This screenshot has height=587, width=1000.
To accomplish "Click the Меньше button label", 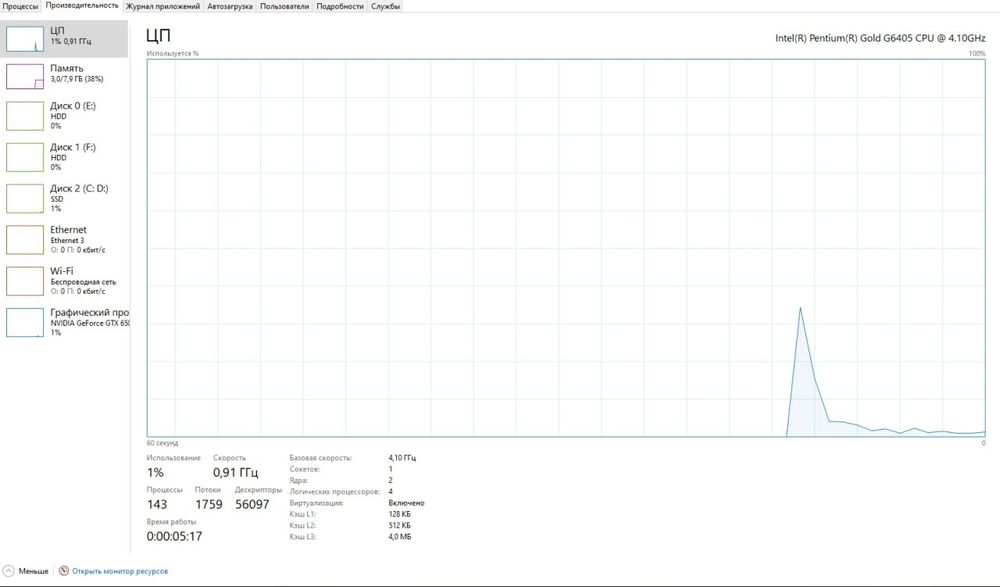I will [x=33, y=571].
